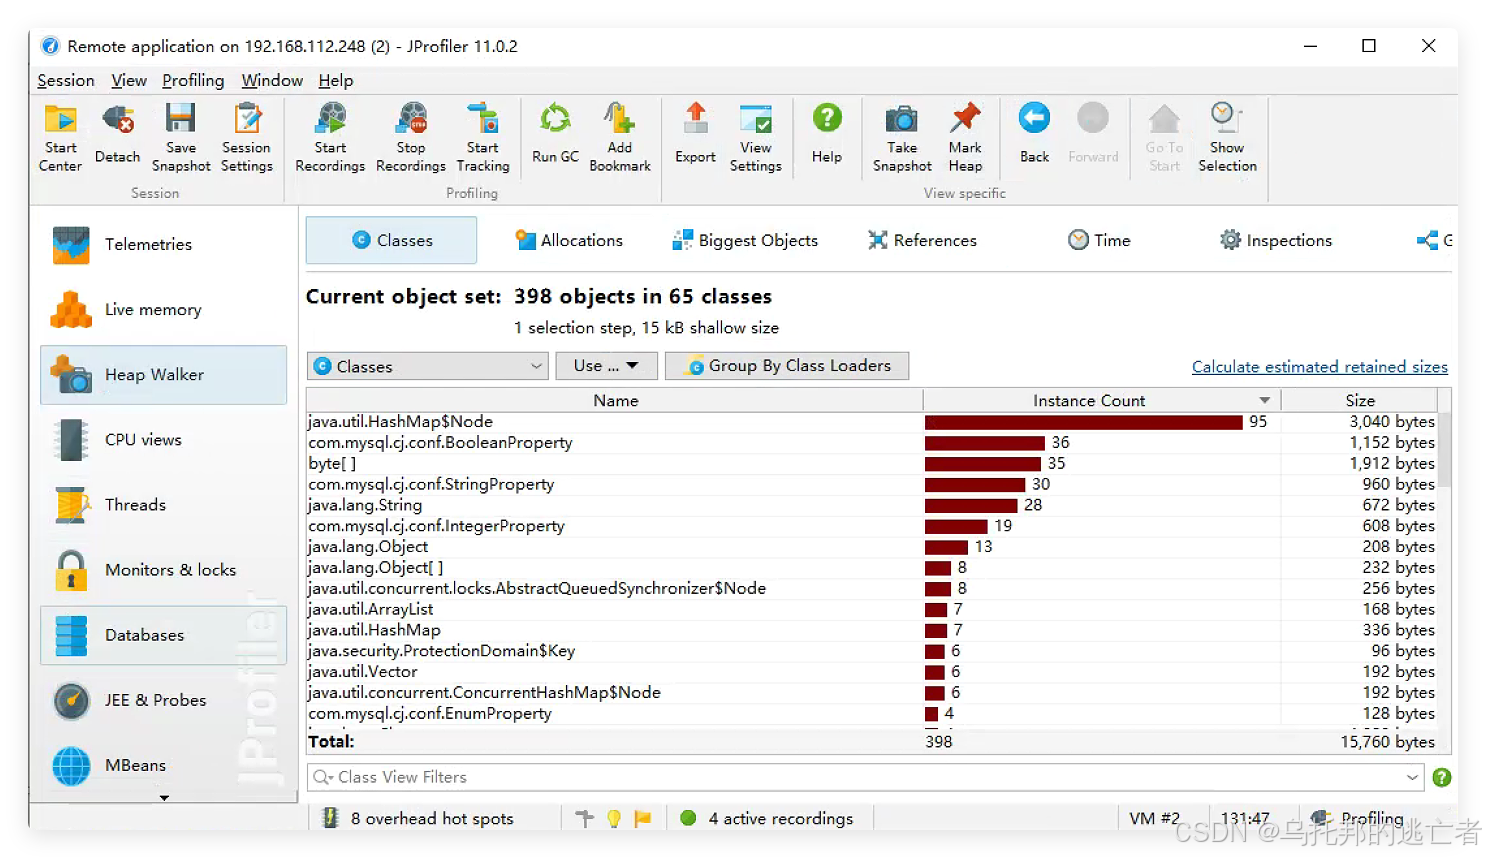
Task: Open the Threads section
Action: click(163, 505)
